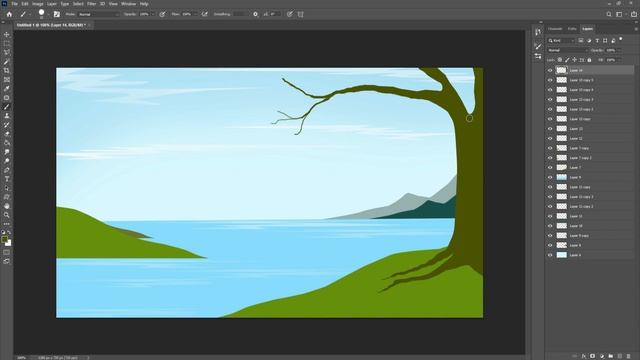Add a layer mask
This screenshot has width=640, height=360.
pos(592,356)
